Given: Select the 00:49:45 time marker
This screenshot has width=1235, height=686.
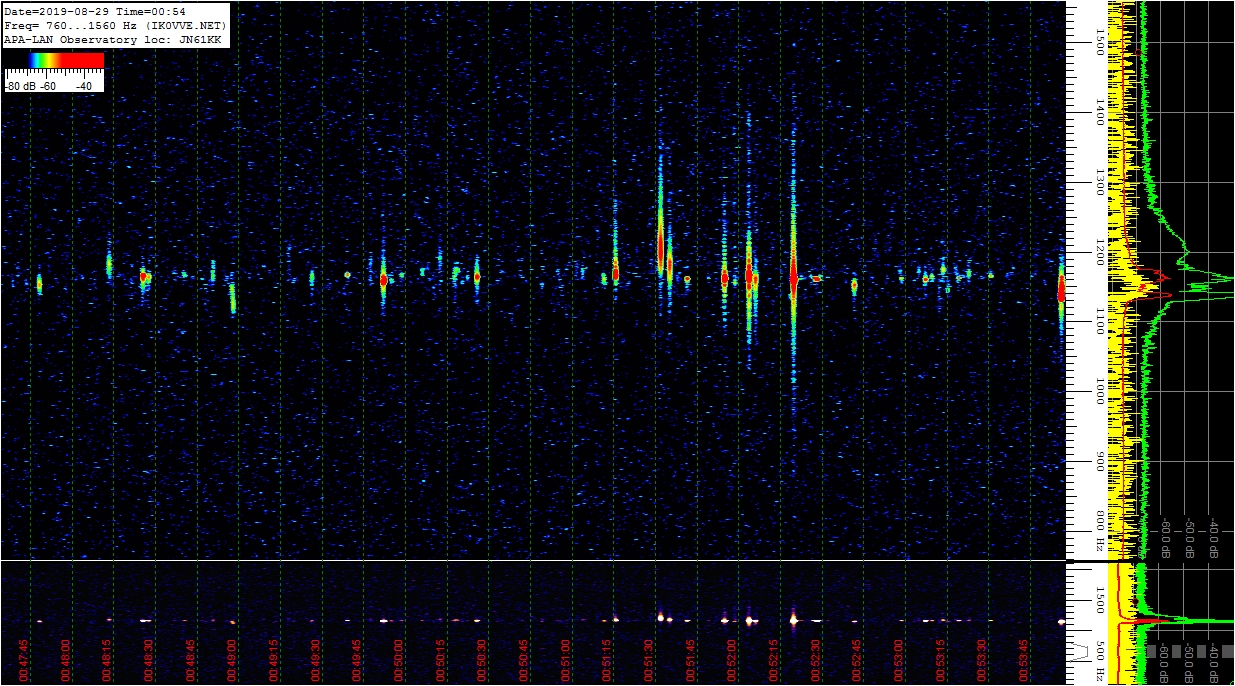Looking at the screenshot, I should [357, 661].
